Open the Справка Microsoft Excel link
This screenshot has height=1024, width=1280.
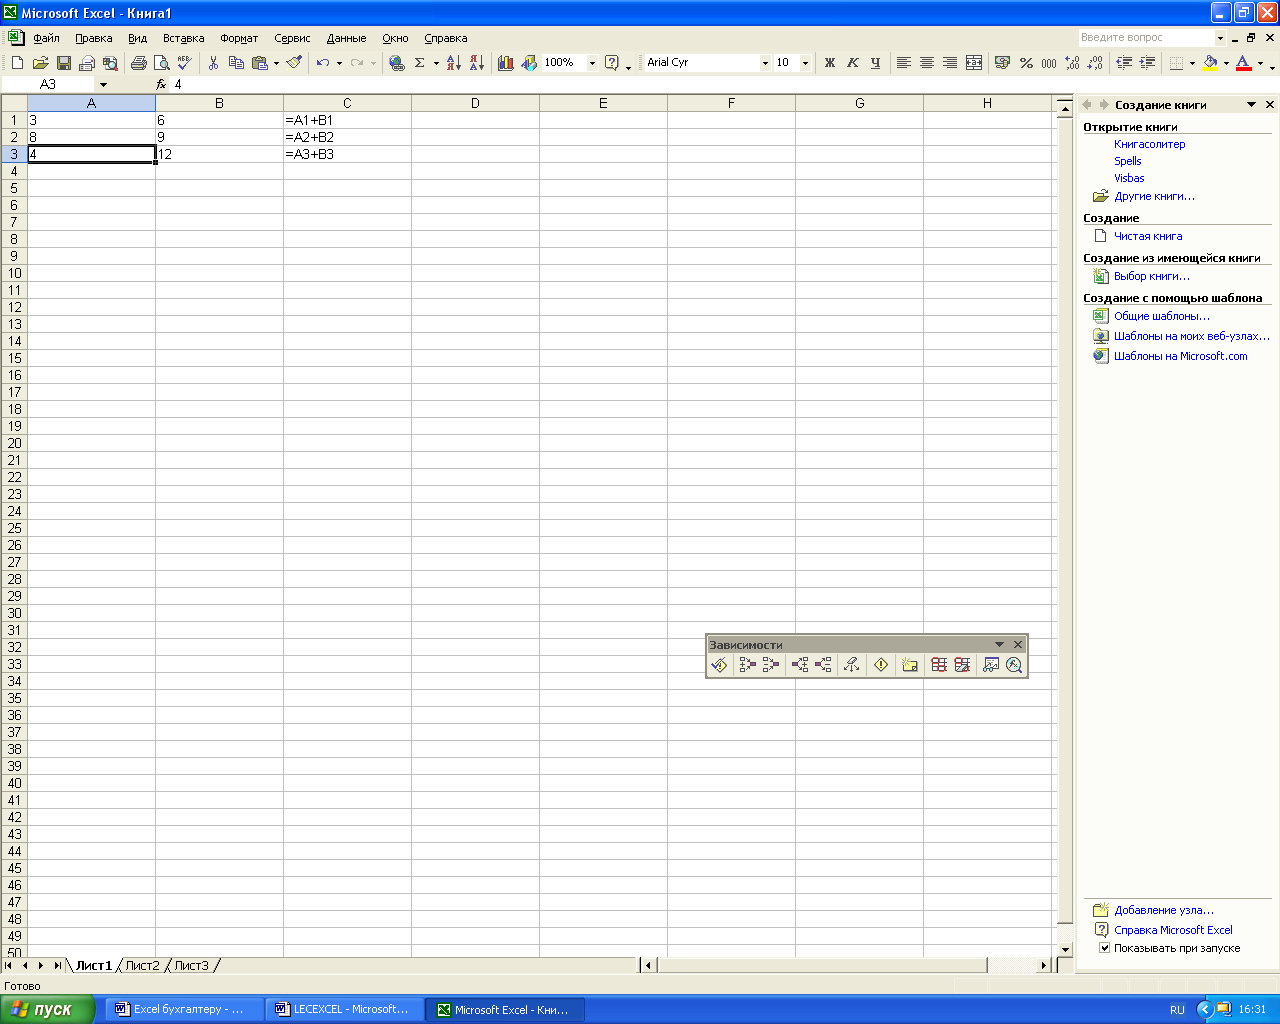(x=1173, y=930)
